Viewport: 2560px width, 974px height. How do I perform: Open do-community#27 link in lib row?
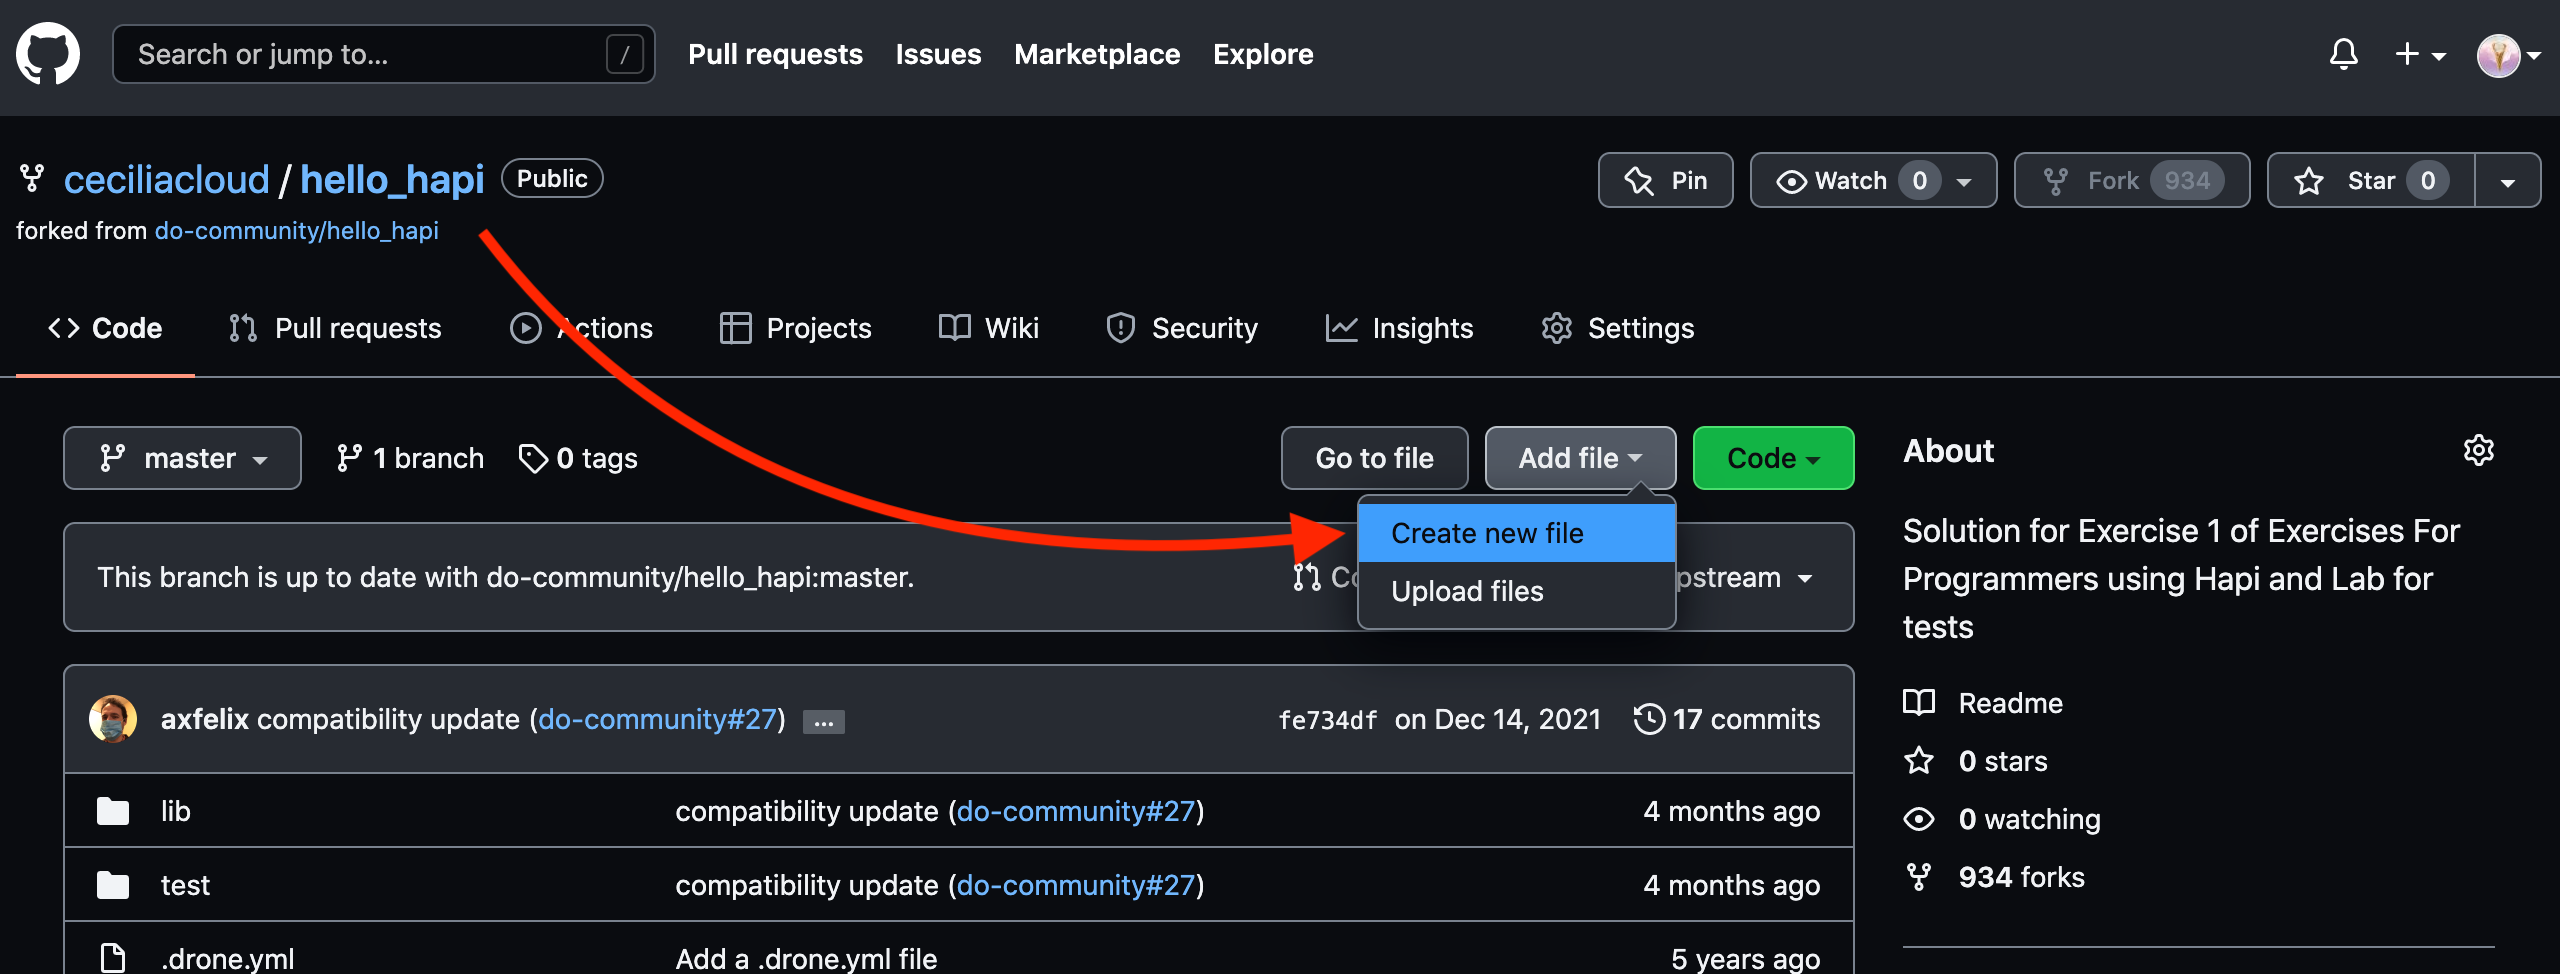(1076, 811)
